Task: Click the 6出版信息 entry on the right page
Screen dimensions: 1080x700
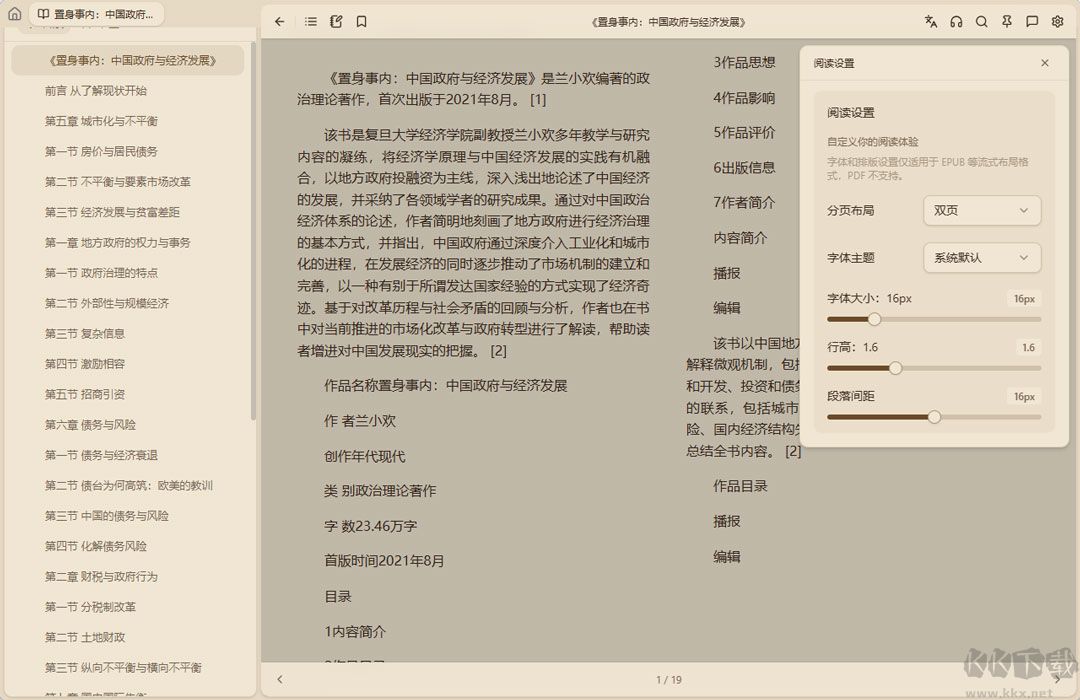Action: pos(744,167)
